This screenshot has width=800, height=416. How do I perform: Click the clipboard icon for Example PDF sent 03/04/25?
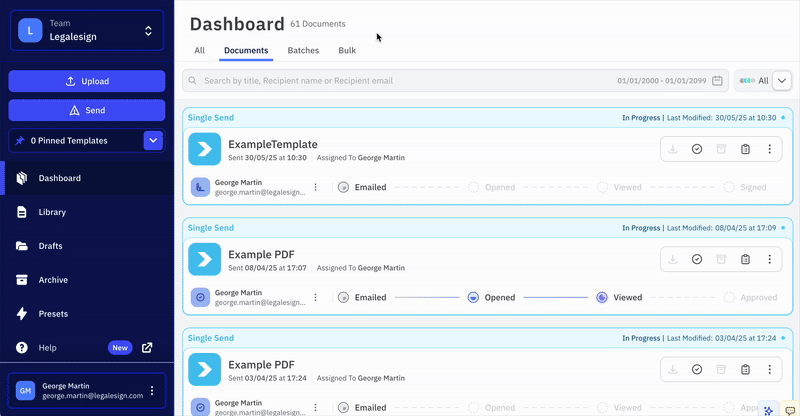pyautogui.click(x=745, y=370)
